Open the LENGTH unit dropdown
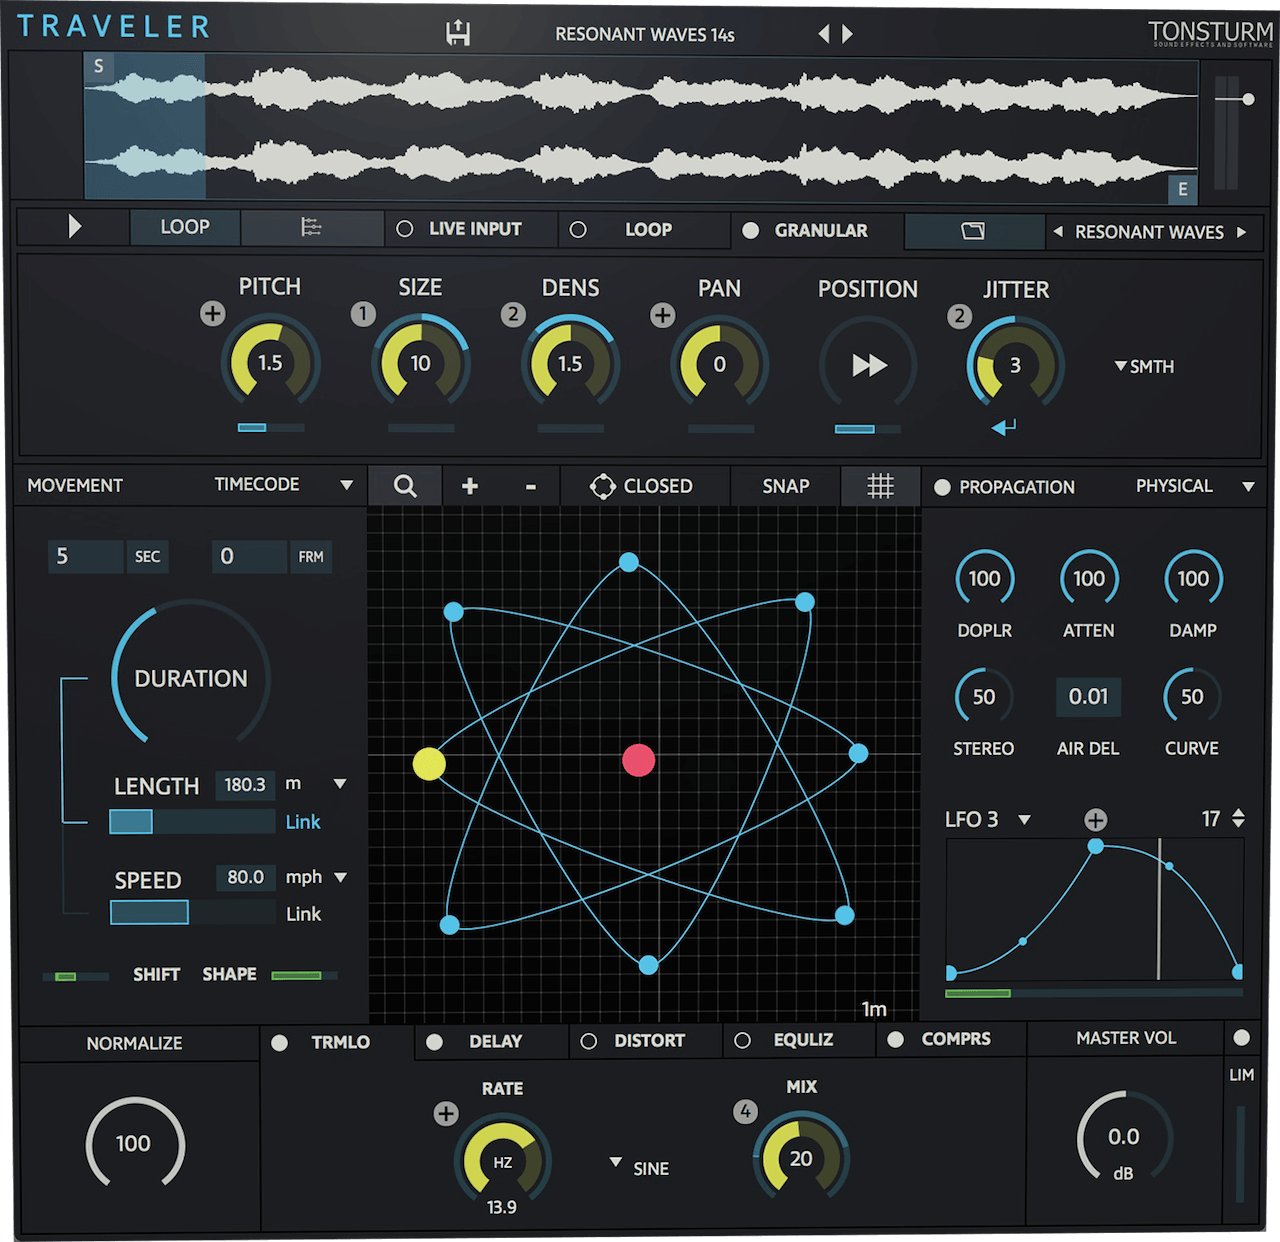Screen dimensions: 1280x1242 click(340, 784)
